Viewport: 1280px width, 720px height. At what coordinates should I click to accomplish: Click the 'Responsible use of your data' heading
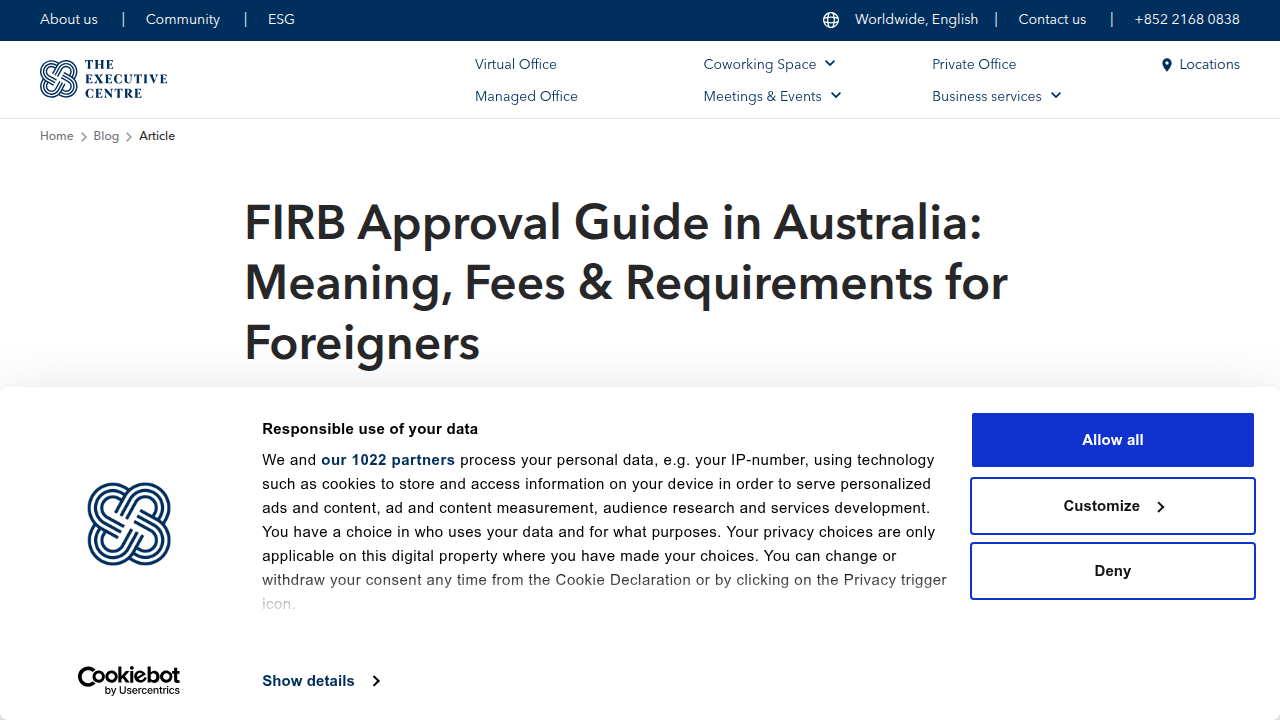point(370,429)
